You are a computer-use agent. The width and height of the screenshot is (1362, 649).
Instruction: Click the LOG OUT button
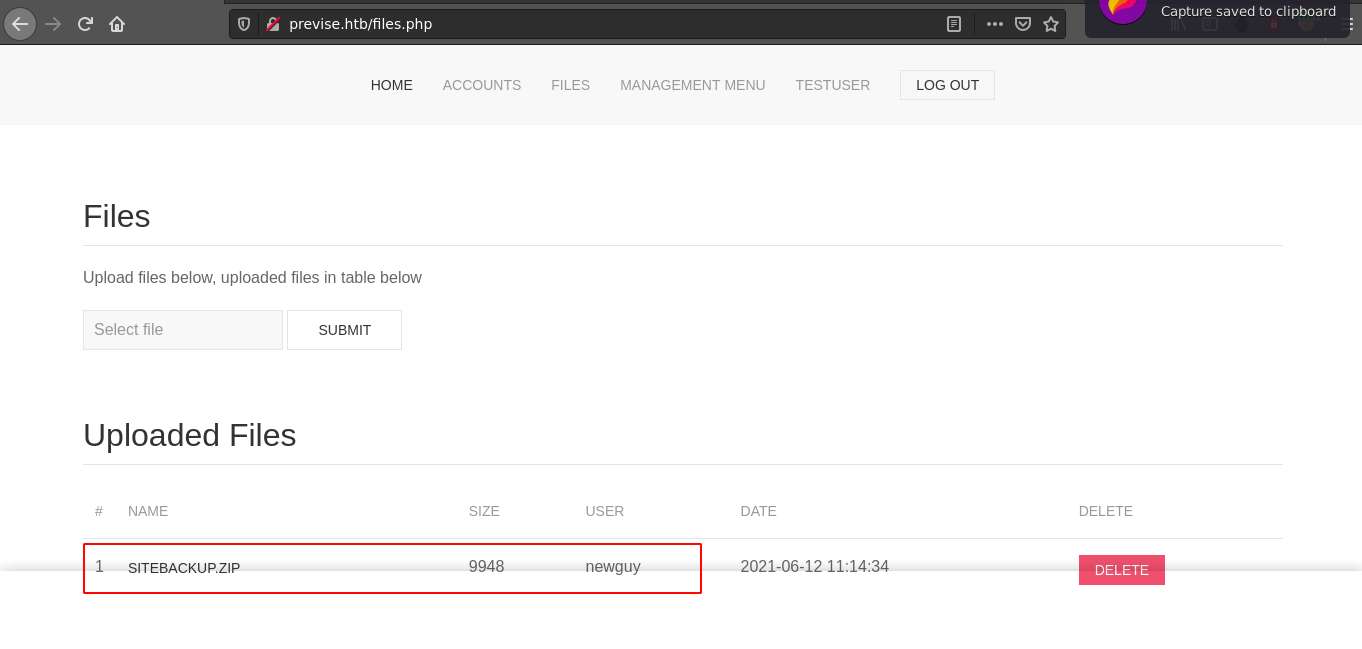(946, 85)
